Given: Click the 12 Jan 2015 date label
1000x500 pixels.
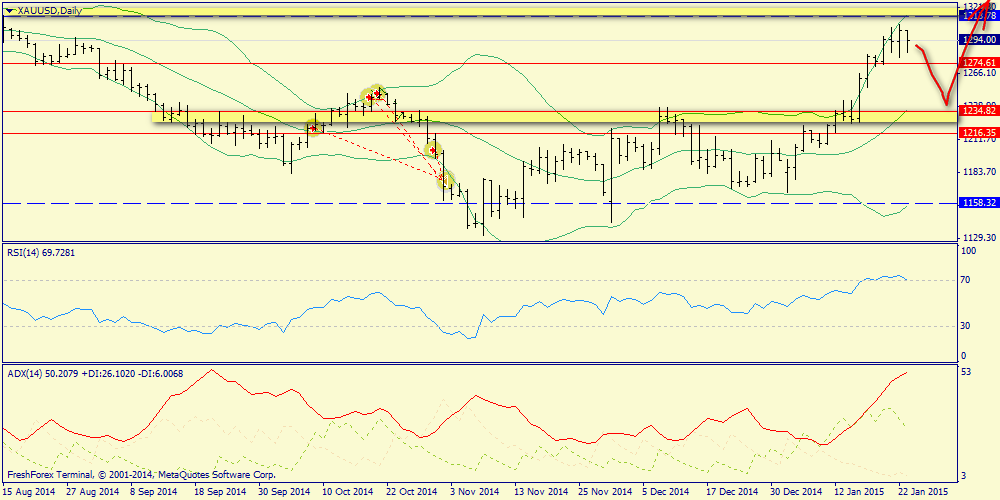Looking at the screenshot, I should pos(857,492).
